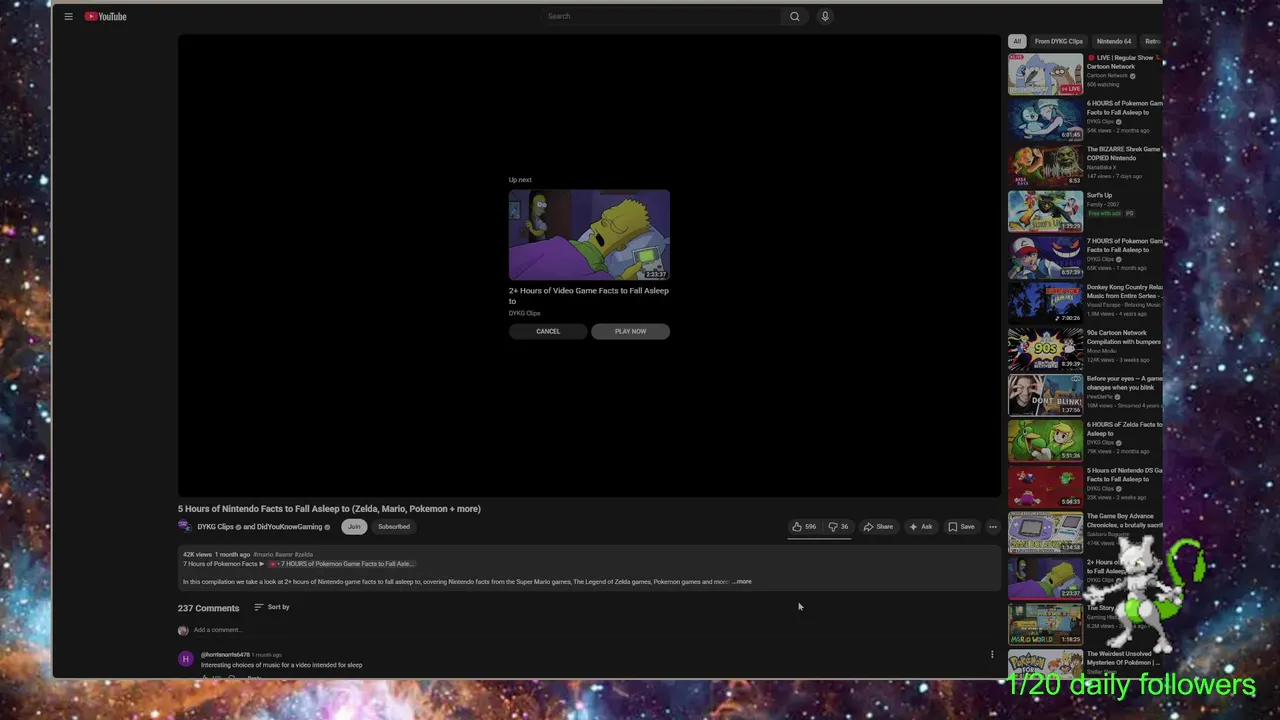Click the search magnifier button

[x=795, y=16]
